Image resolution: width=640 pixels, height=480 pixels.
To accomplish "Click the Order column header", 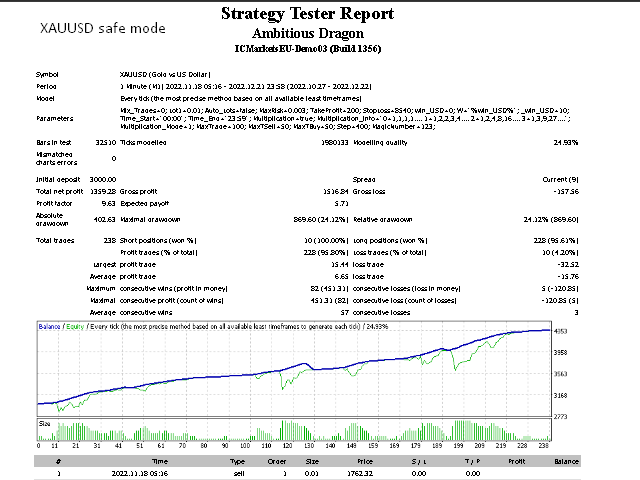I will [283, 460].
